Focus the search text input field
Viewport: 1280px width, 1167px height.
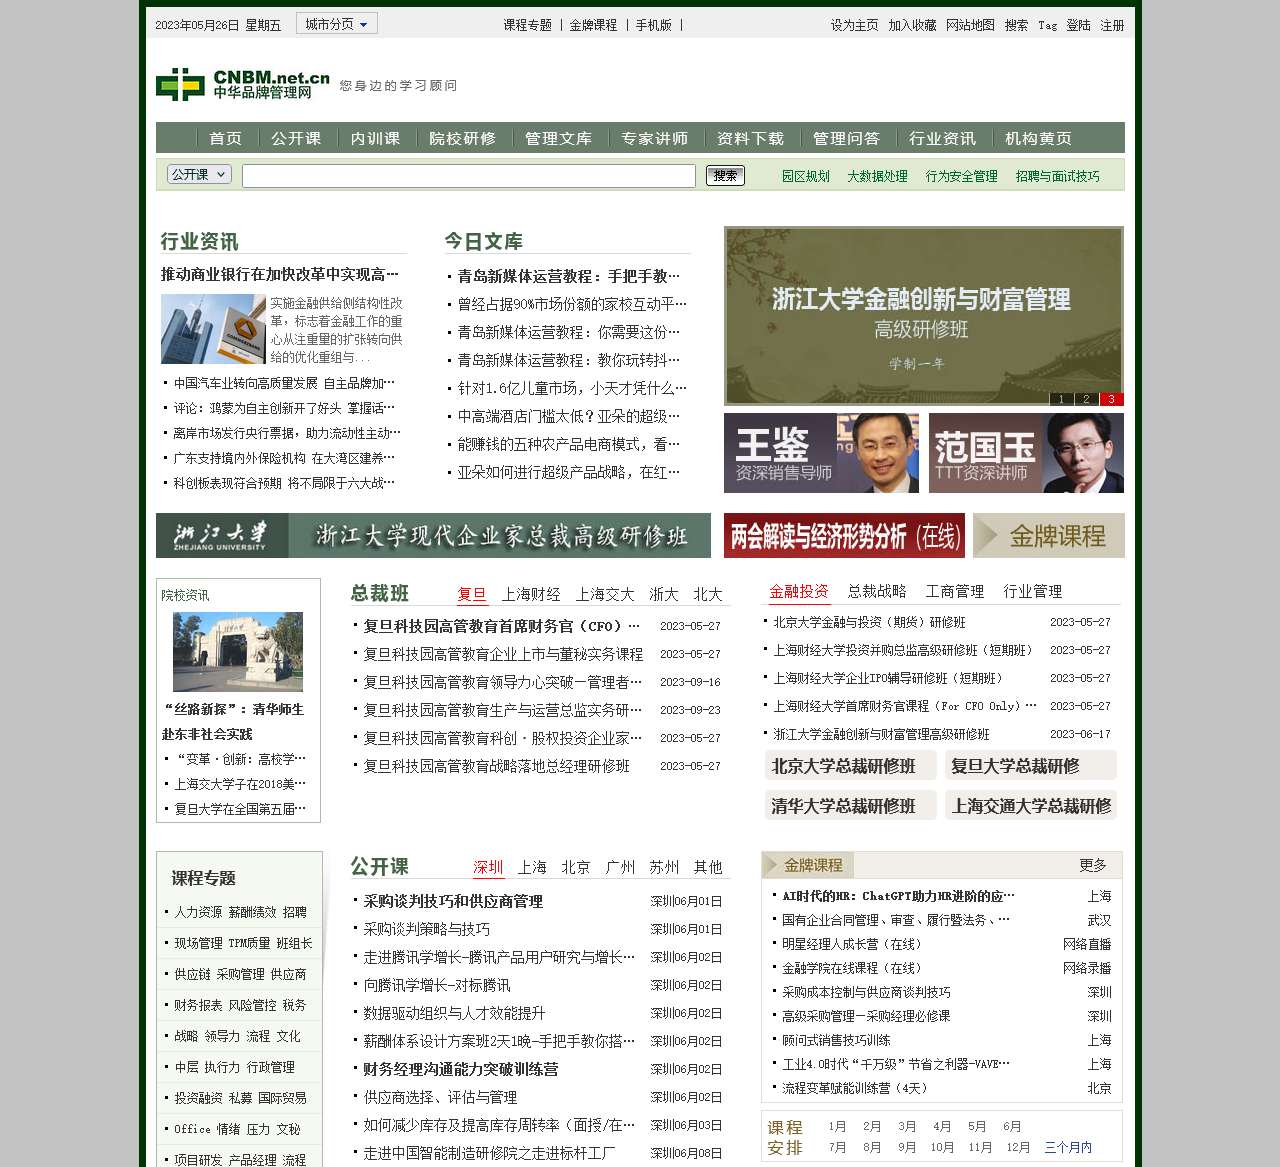[x=469, y=176]
